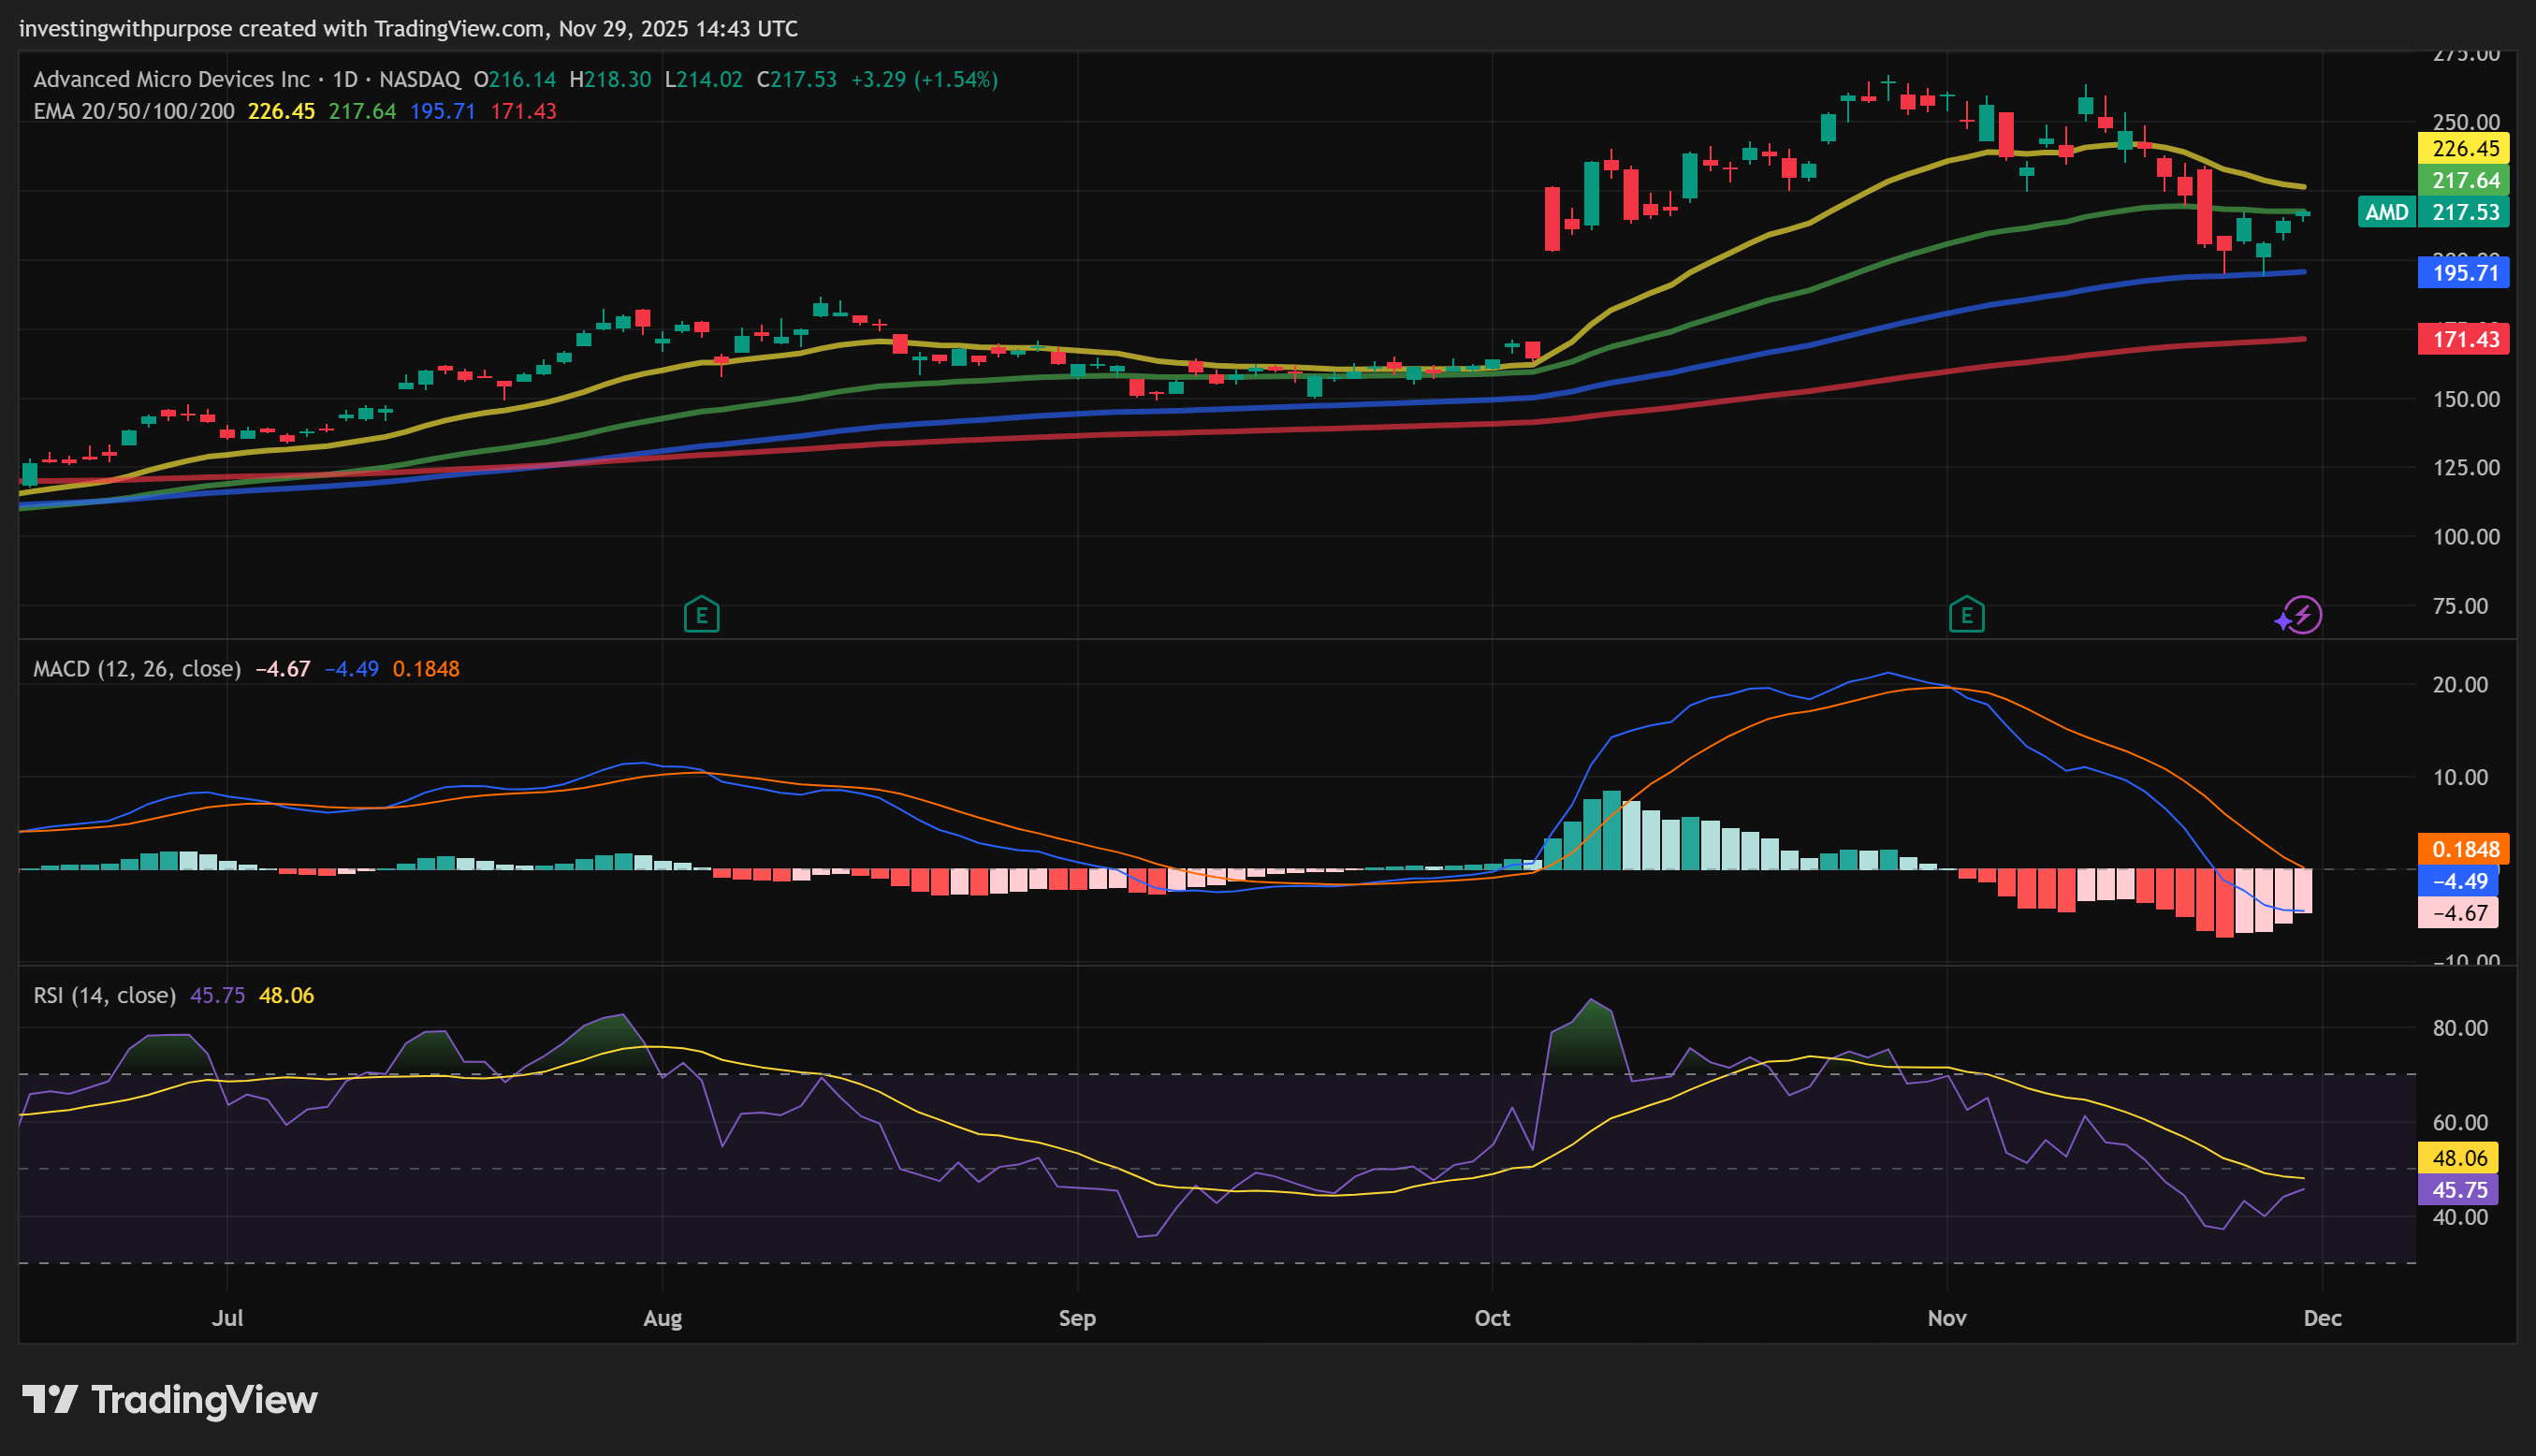
Task: Click the green 217.64 EMA price label
Action: point(2464,181)
